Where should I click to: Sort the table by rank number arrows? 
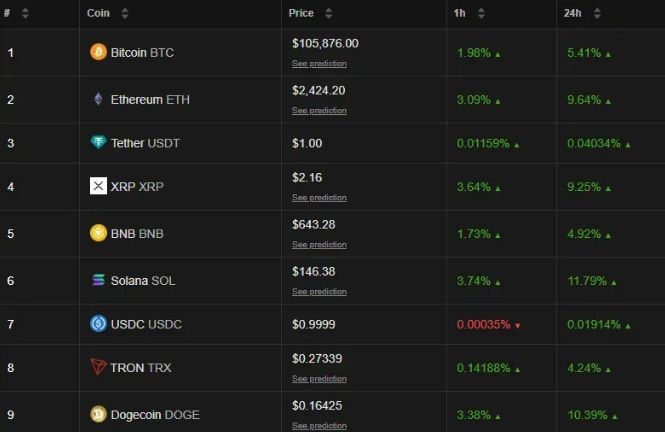(25, 14)
